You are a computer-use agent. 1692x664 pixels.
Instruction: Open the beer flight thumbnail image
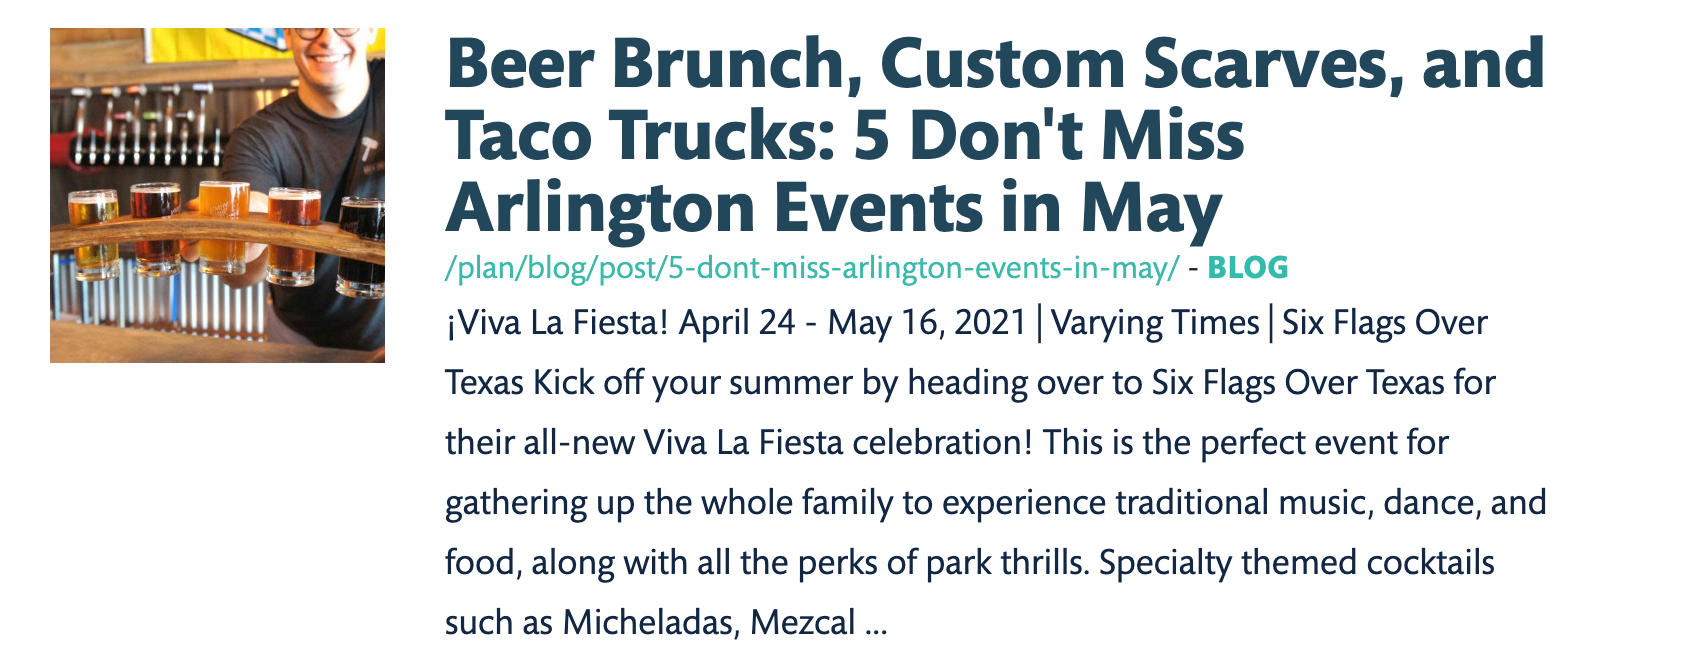click(x=217, y=195)
